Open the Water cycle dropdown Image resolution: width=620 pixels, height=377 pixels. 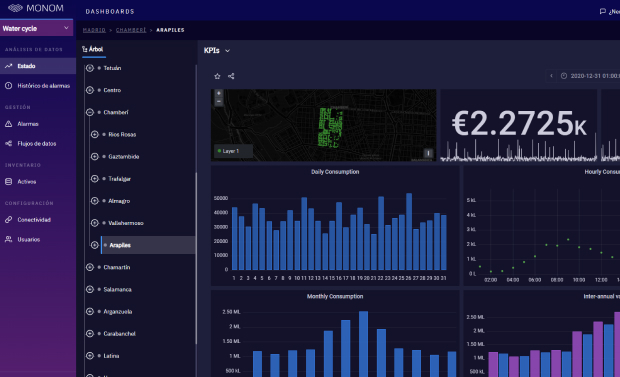36,28
